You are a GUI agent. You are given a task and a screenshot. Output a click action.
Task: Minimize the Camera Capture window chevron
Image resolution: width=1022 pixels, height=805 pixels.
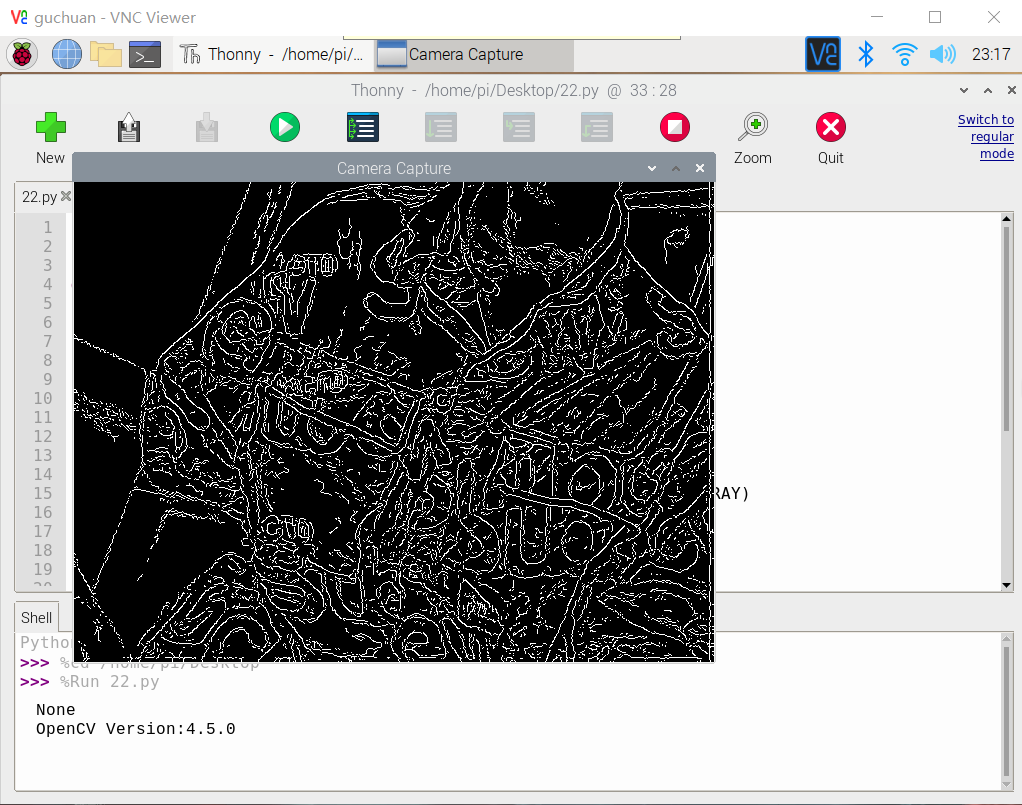click(652, 168)
